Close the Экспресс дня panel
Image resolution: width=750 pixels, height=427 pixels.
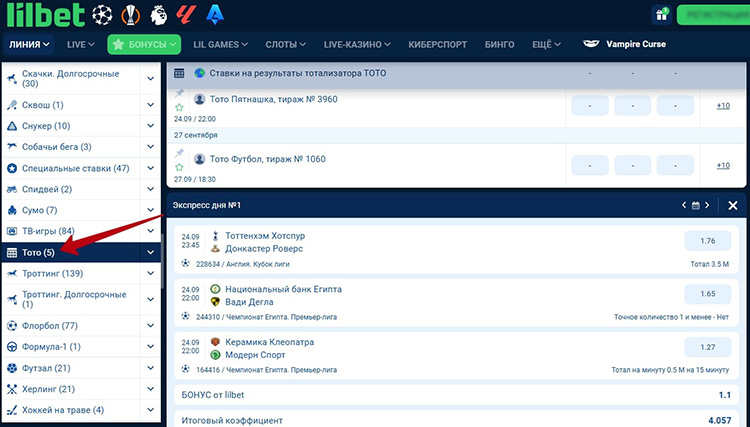[x=733, y=205]
